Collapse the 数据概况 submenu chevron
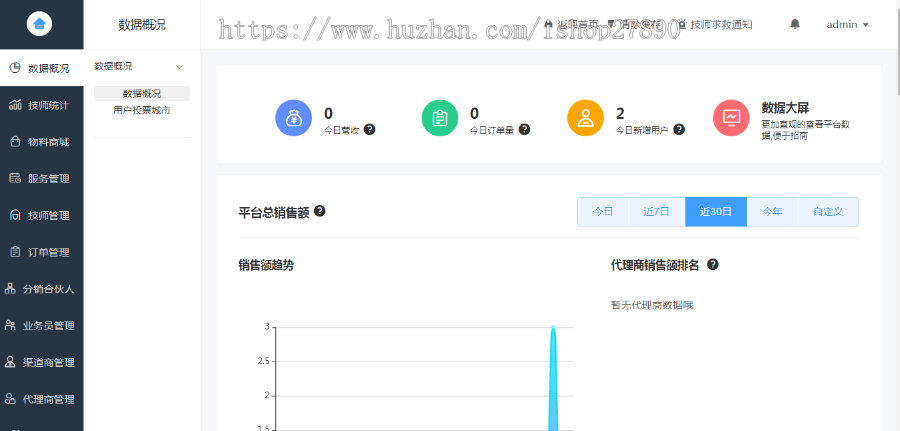The height and width of the screenshot is (431, 900). (179, 67)
